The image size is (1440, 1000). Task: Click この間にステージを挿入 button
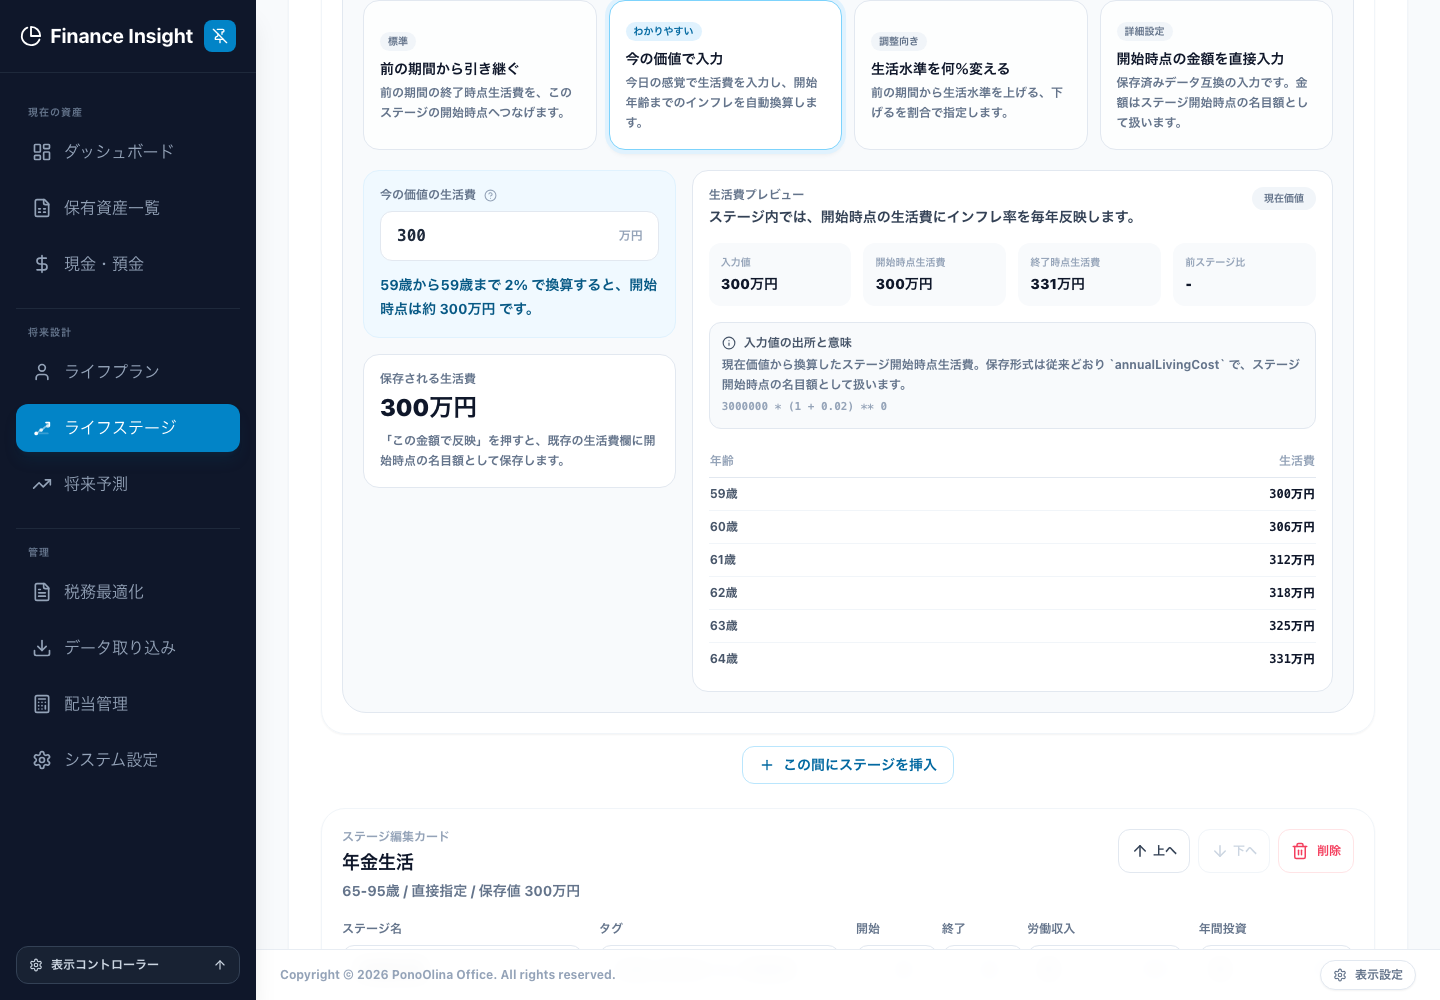pyautogui.click(x=848, y=765)
